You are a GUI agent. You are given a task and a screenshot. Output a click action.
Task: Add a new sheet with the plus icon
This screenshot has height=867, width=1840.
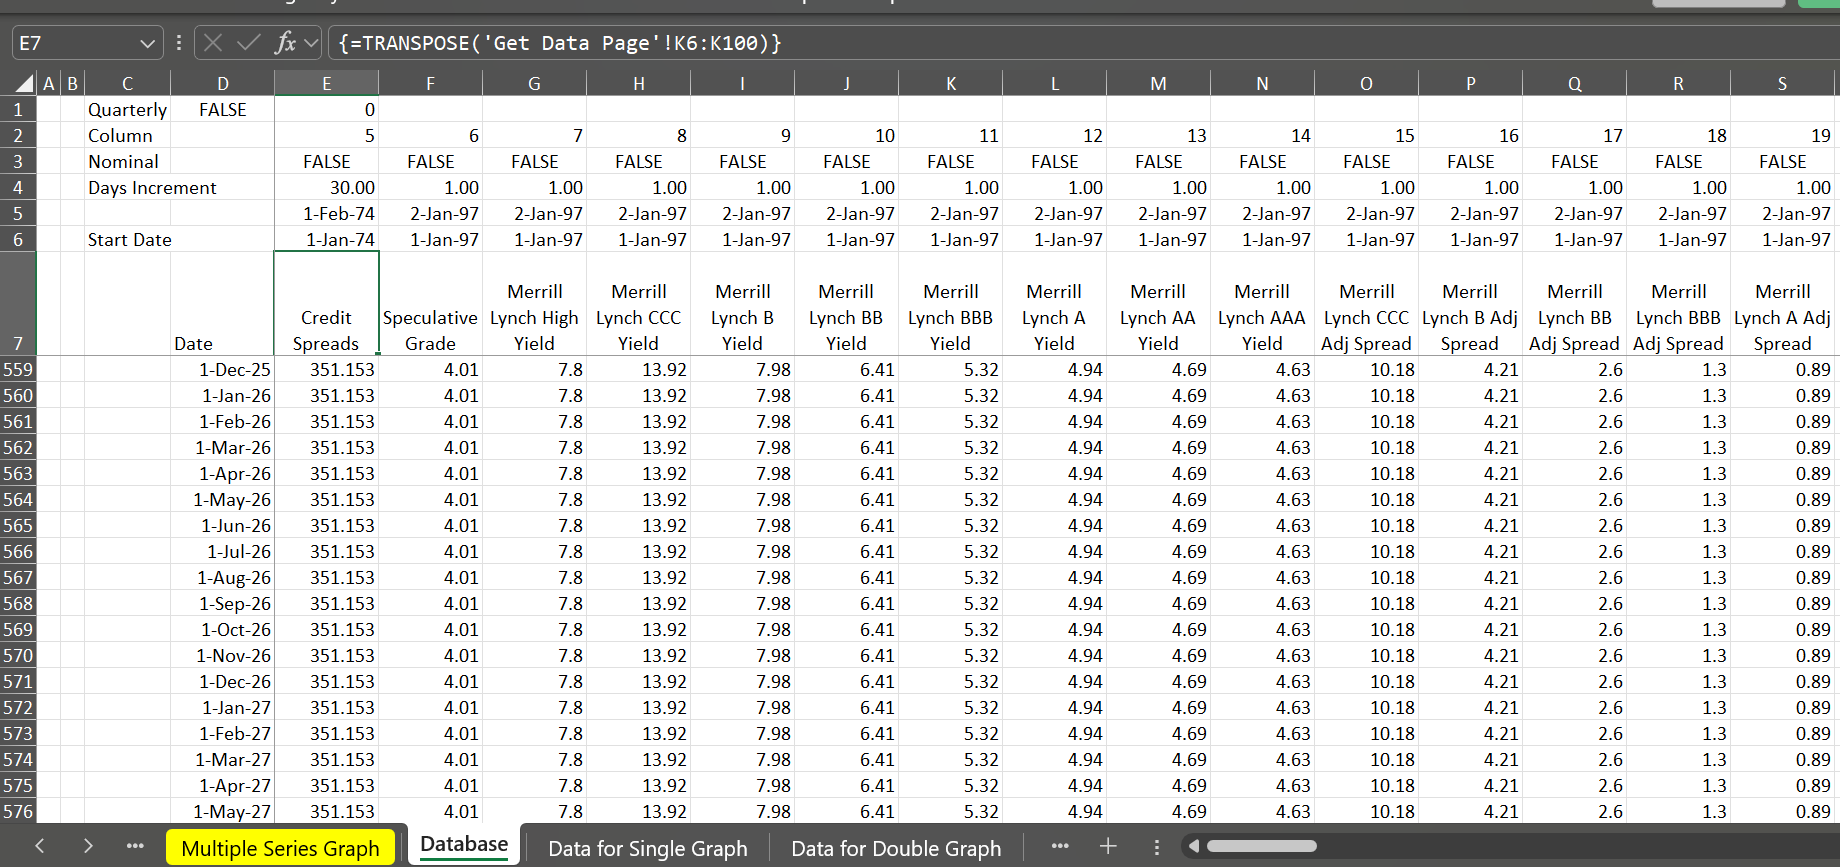pos(1108,846)
